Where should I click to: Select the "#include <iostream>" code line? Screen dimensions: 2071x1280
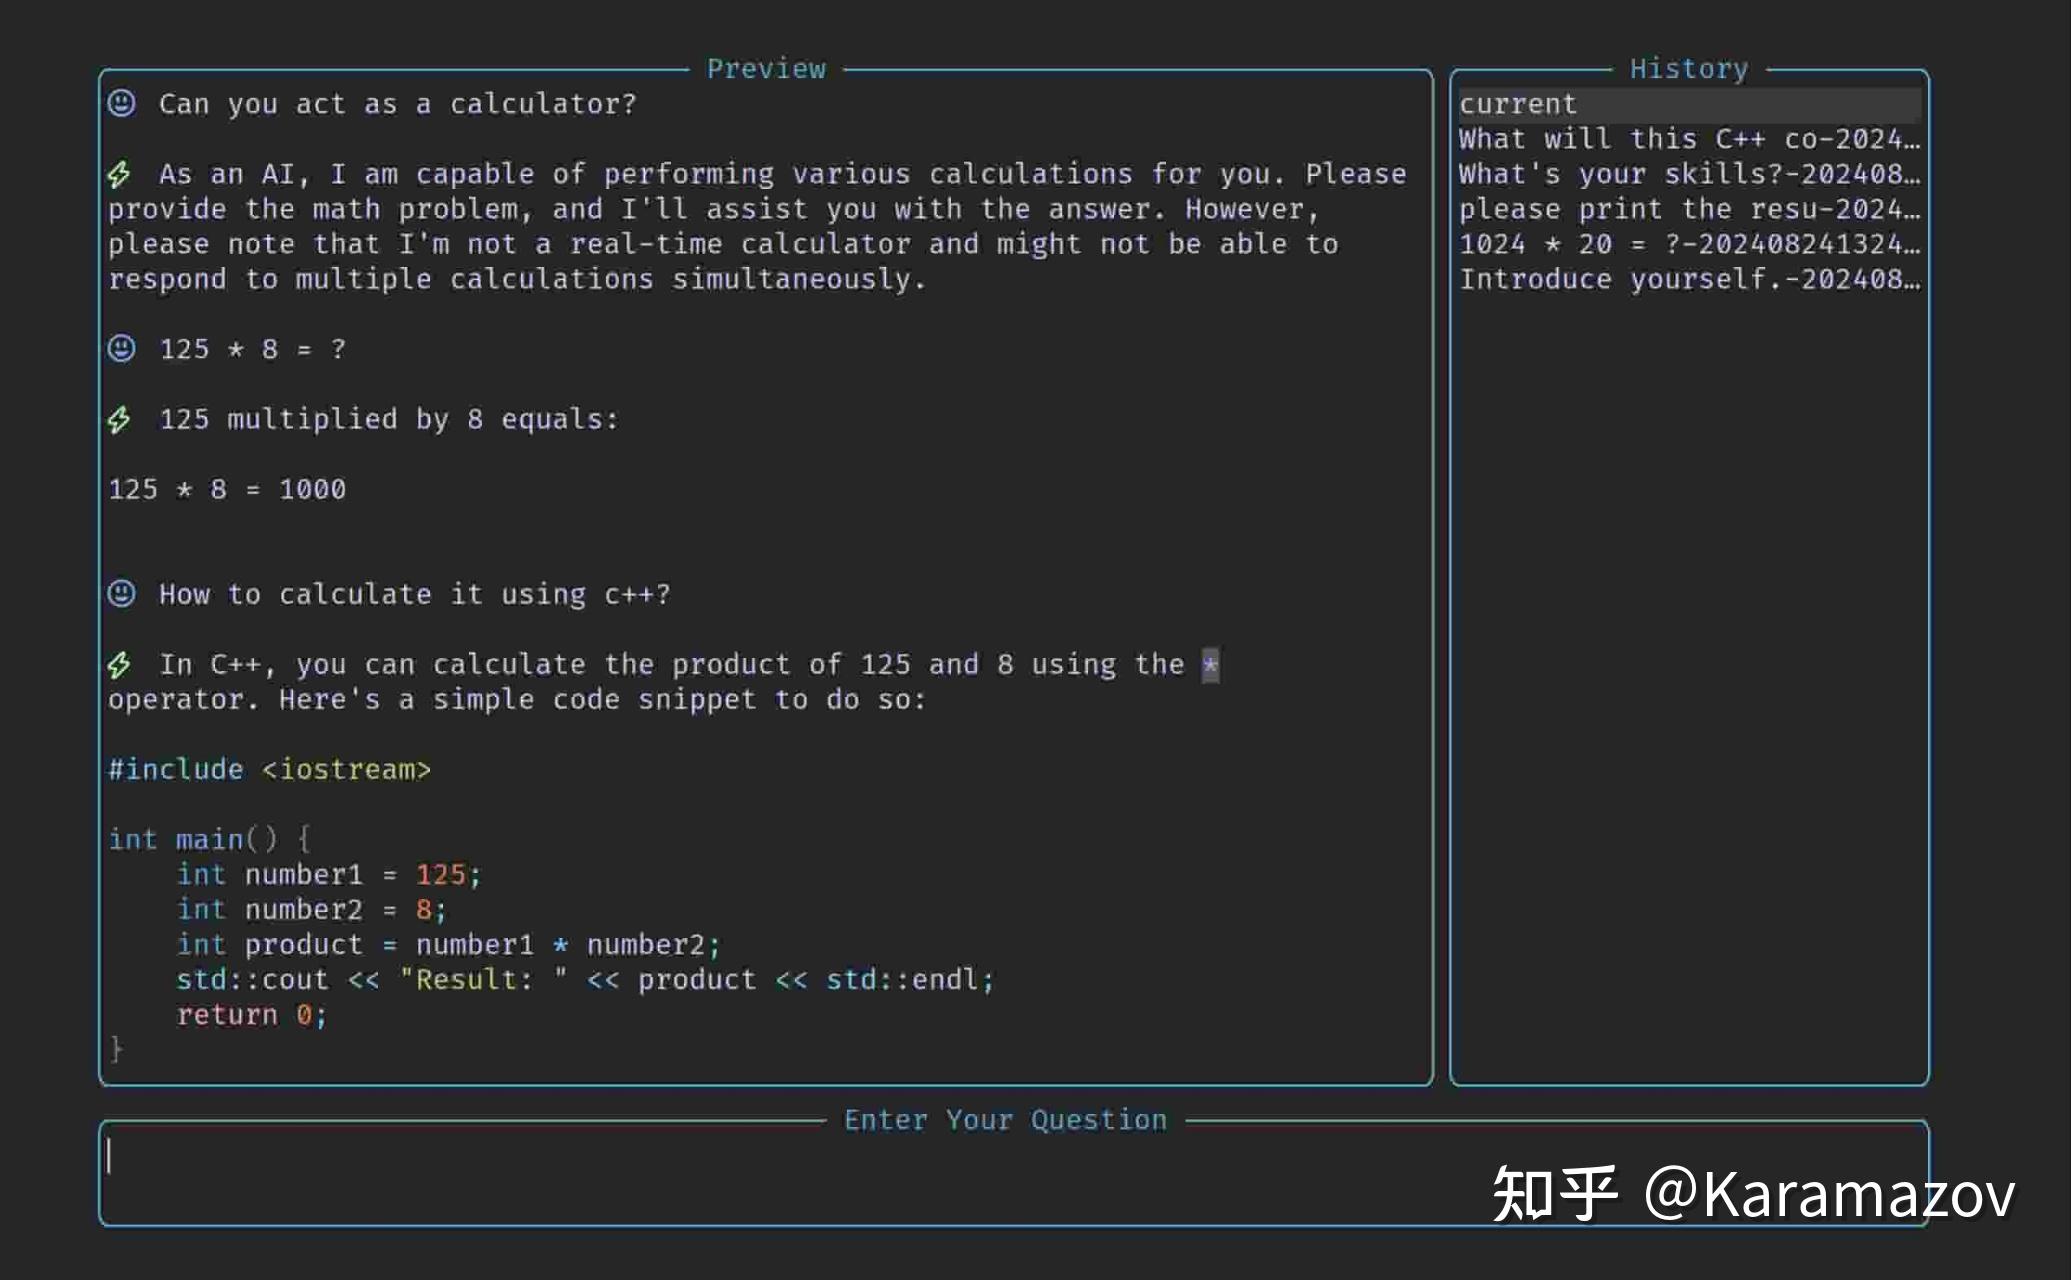click(270, 768)
